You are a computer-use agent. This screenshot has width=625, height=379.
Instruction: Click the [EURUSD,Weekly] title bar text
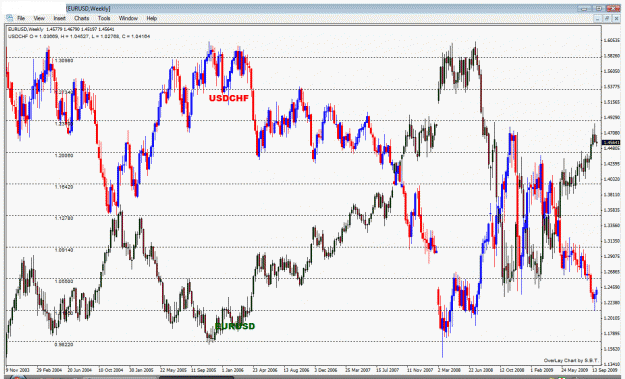88,8
